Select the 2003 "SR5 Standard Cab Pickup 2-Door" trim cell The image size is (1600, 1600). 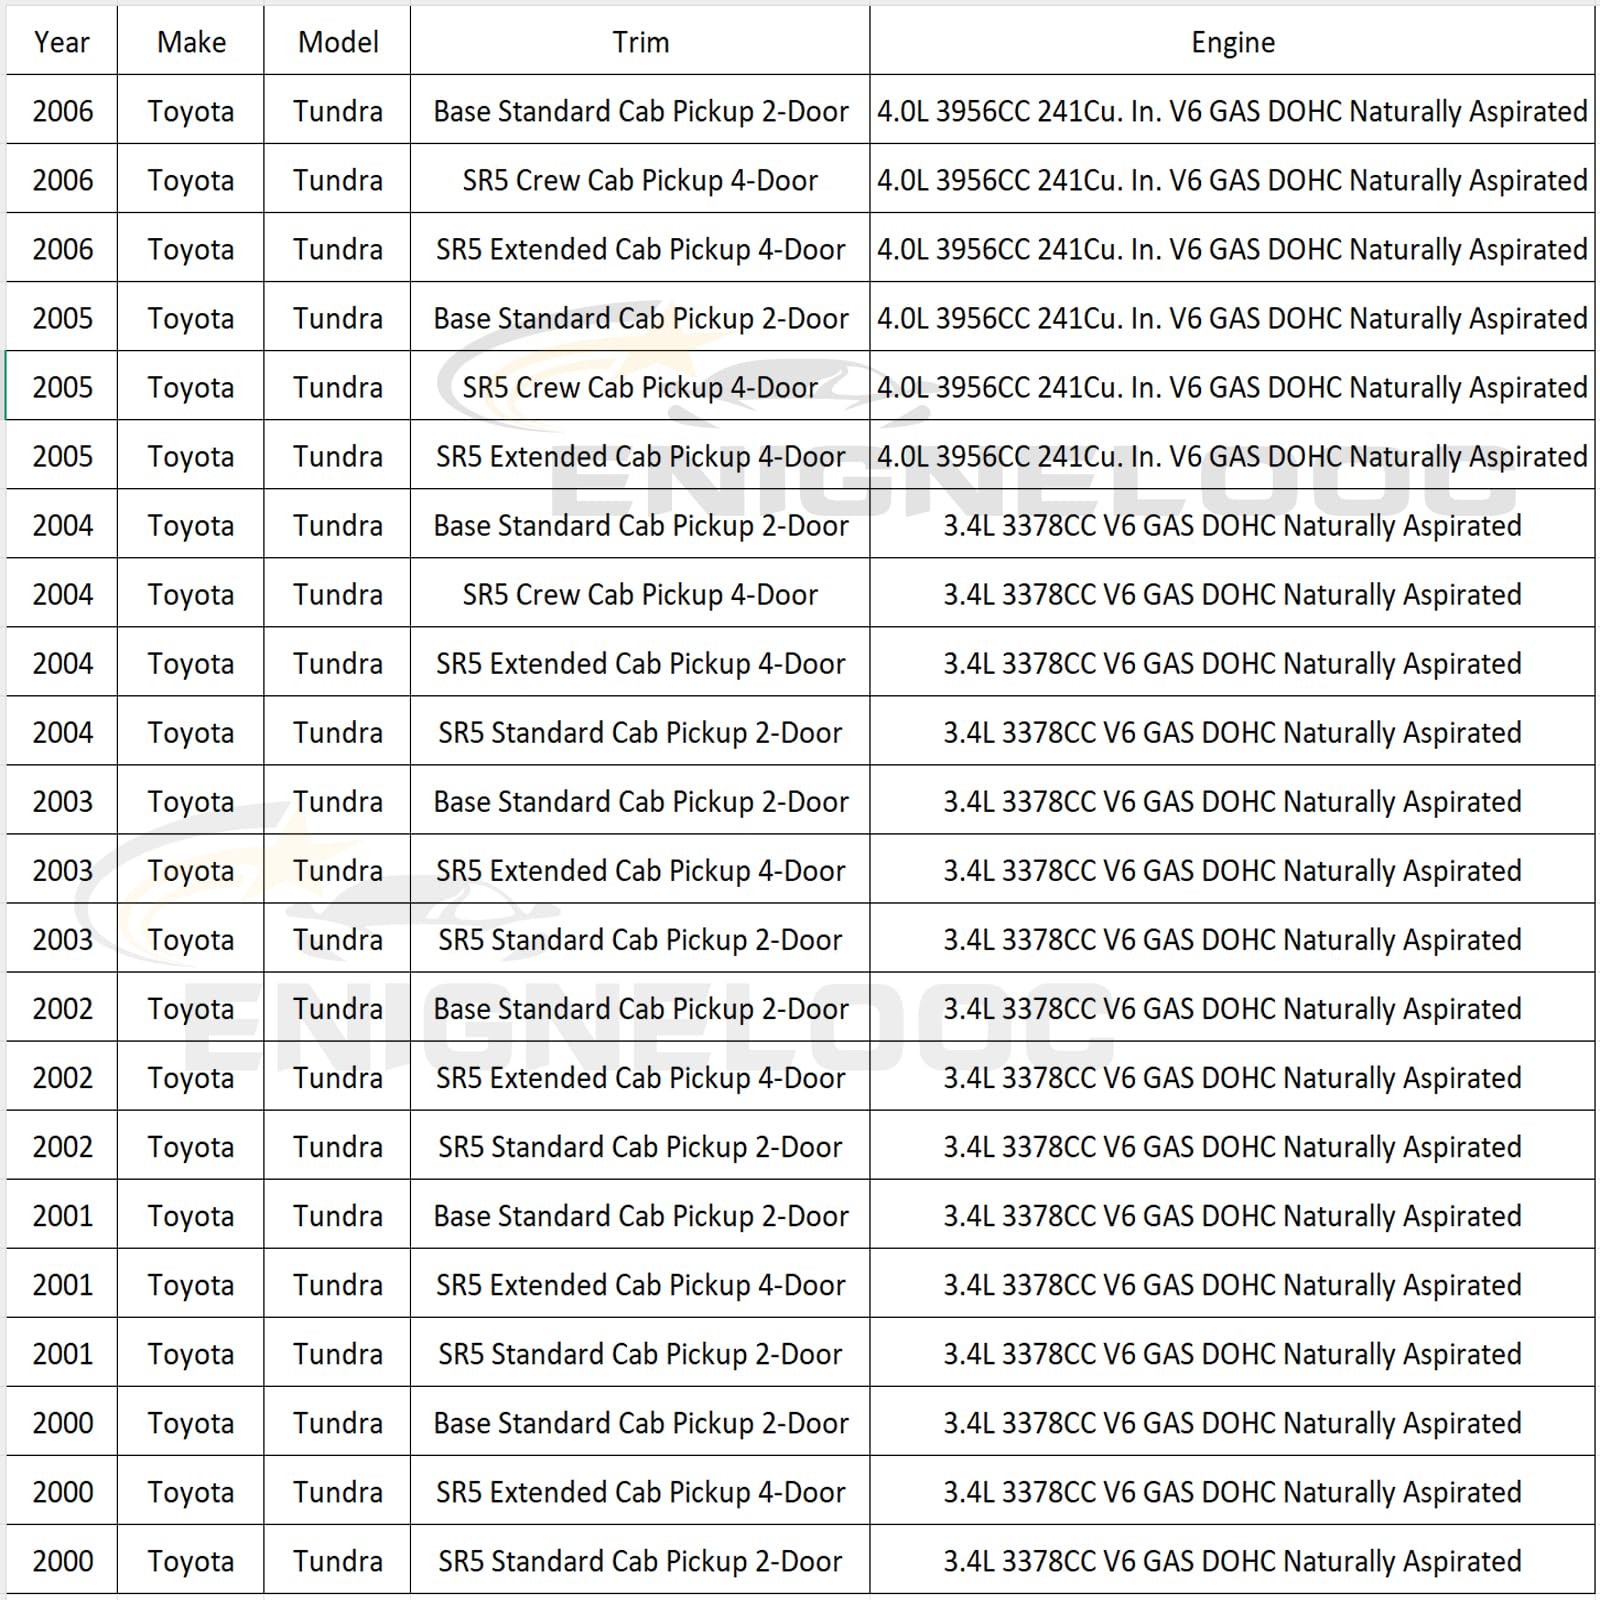(x=641, y=938)
